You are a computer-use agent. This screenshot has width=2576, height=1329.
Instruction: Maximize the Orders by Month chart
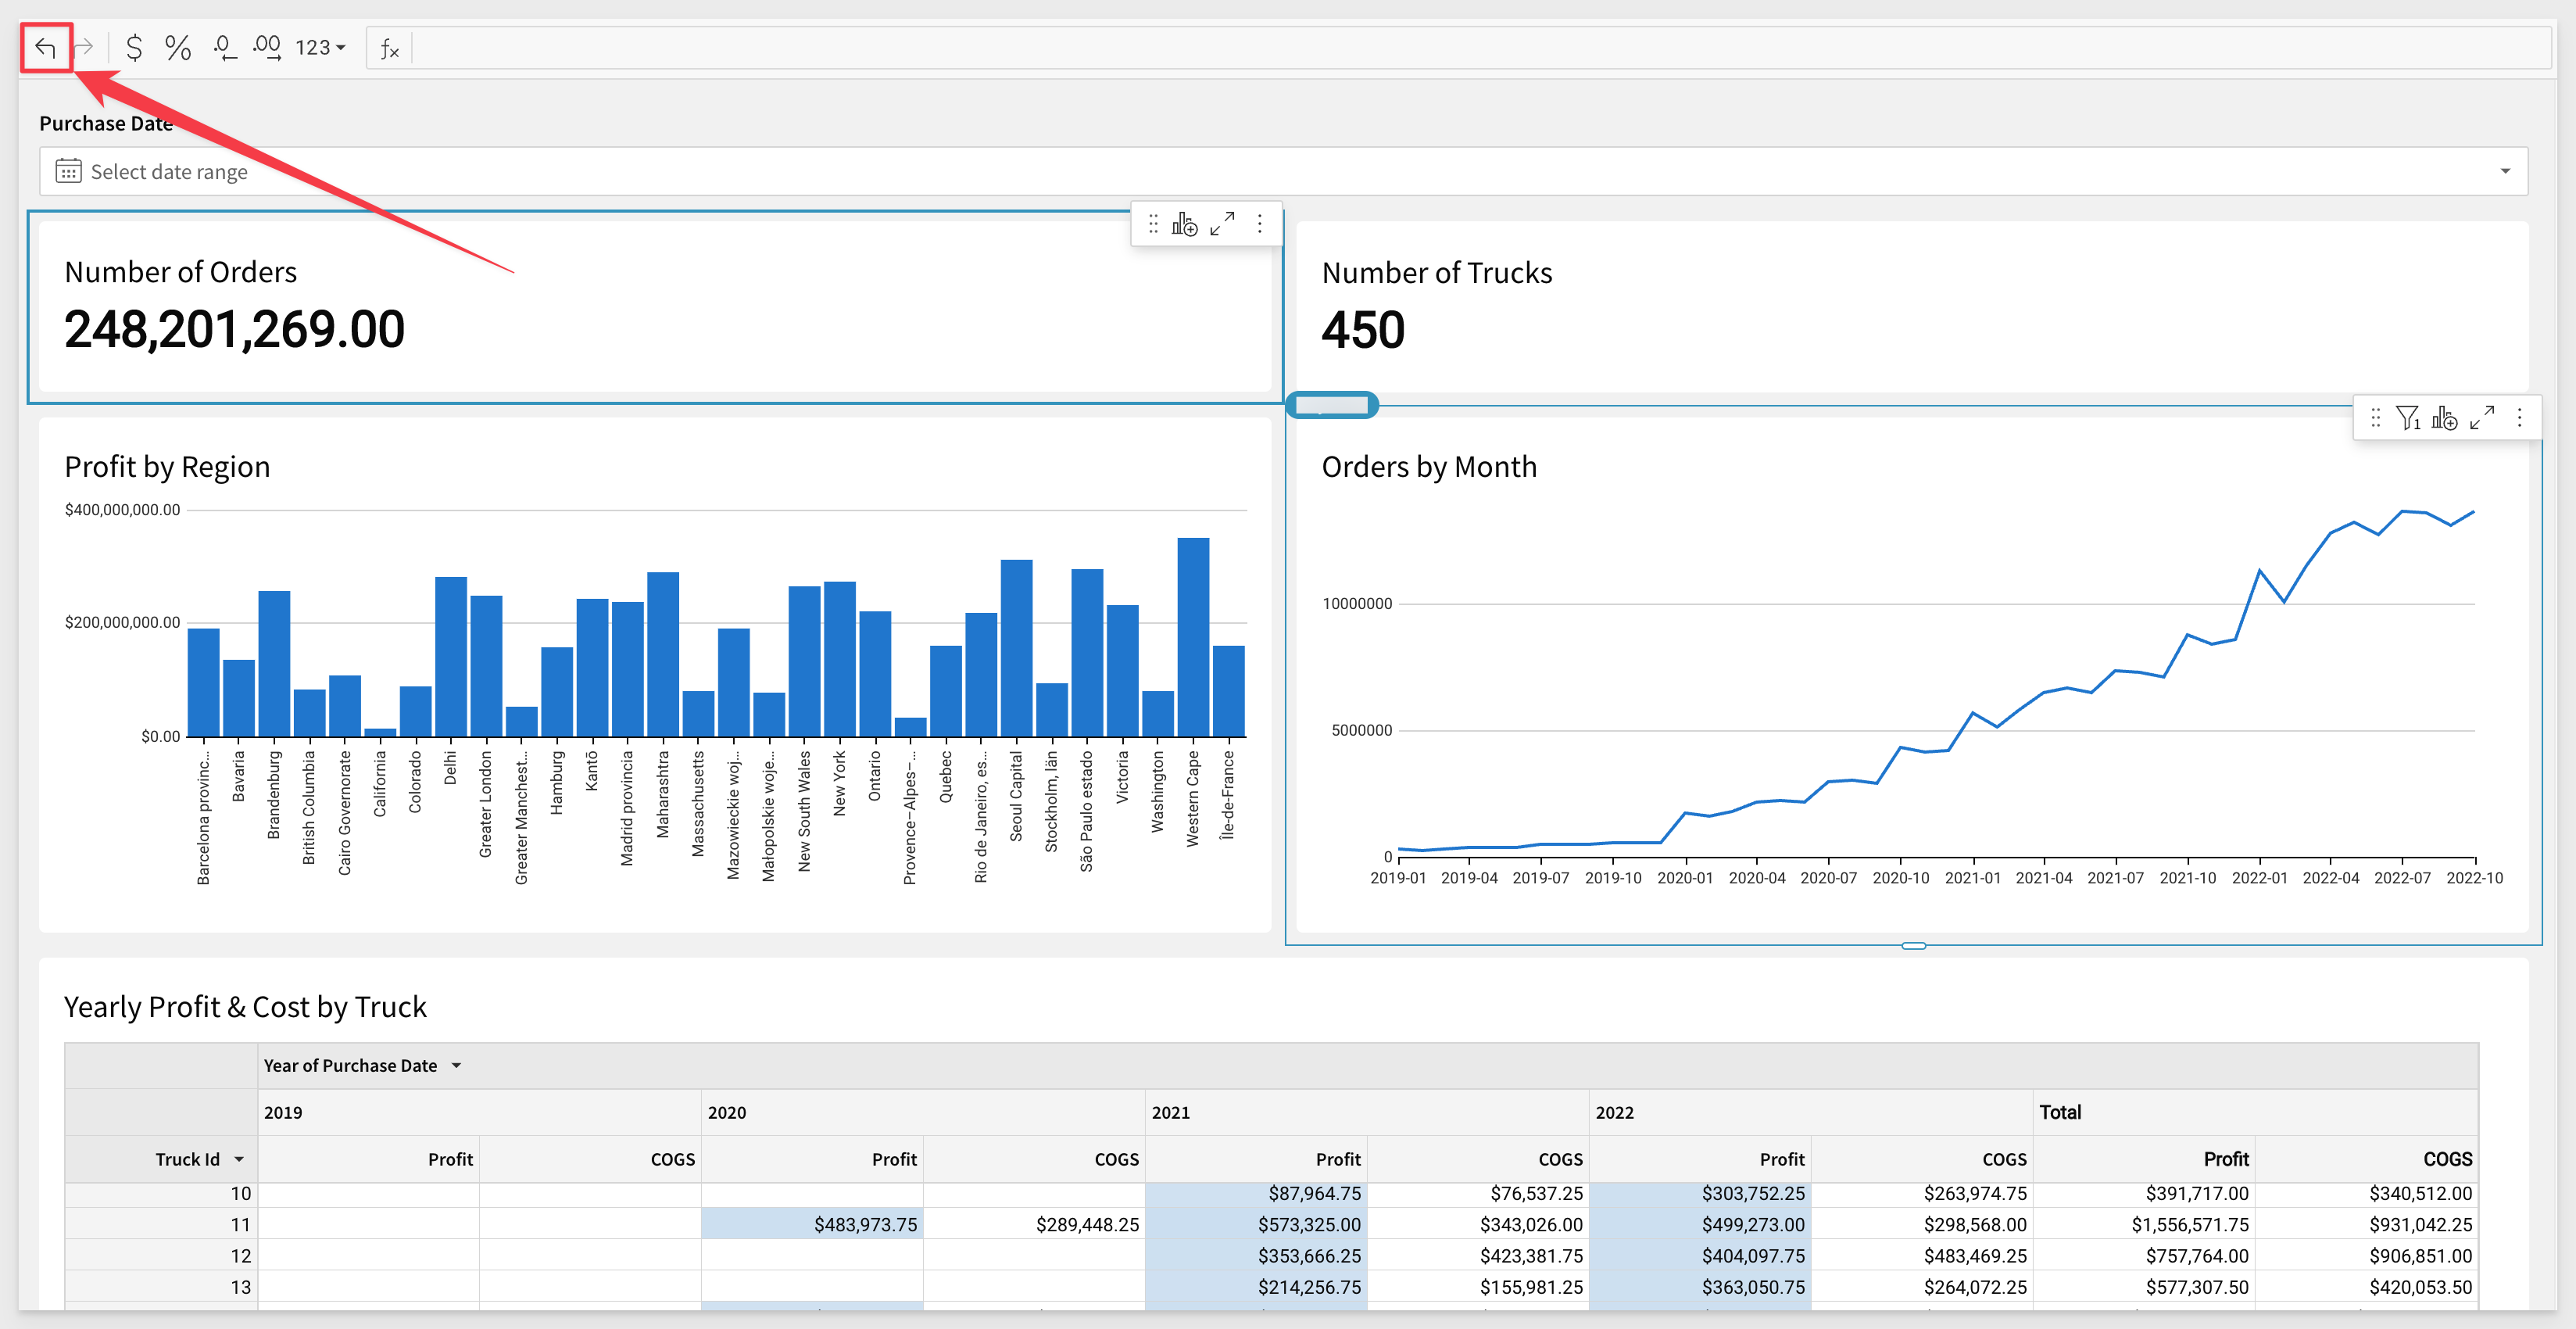(2482, 418)
